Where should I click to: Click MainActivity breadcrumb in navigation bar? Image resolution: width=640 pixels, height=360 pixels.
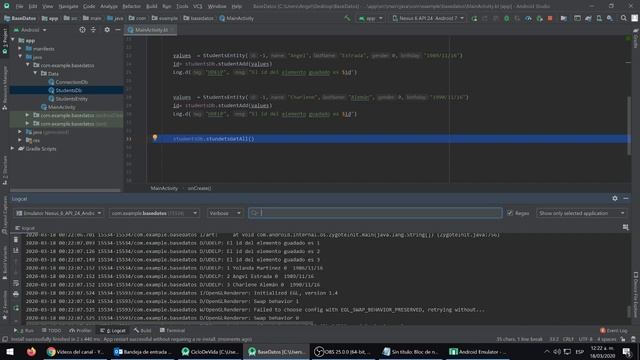(237, 18)
